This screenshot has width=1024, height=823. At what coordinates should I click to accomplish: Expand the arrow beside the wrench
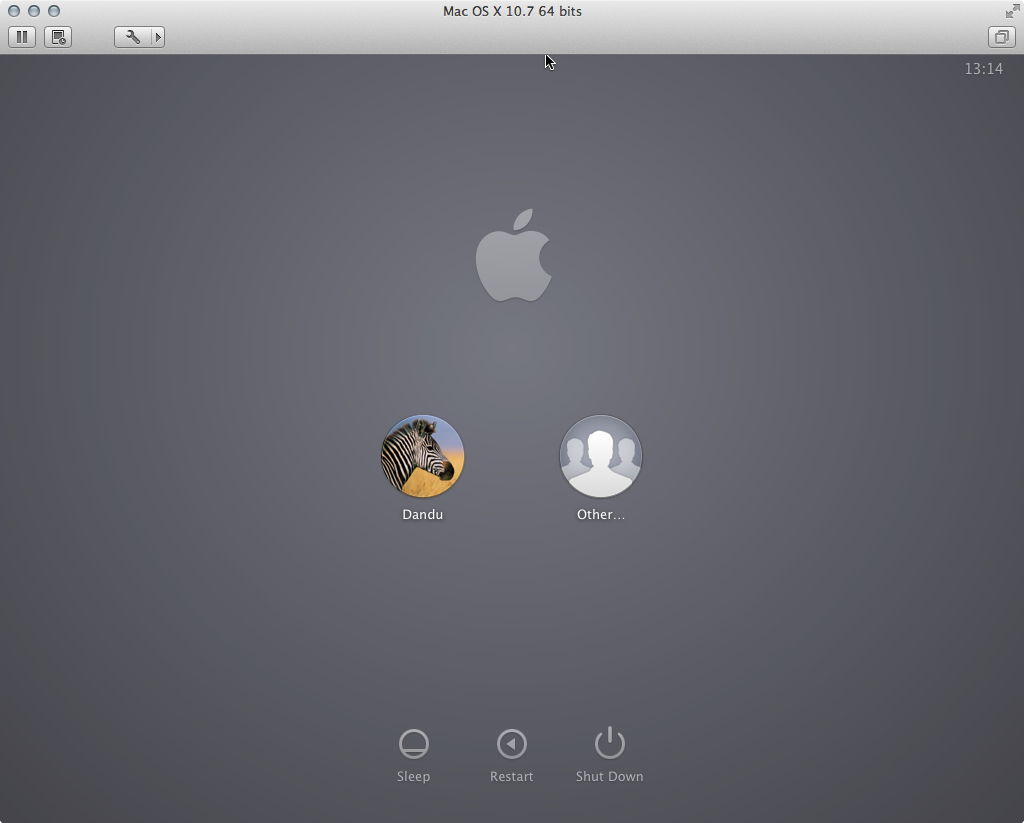[x=157, y=37]
